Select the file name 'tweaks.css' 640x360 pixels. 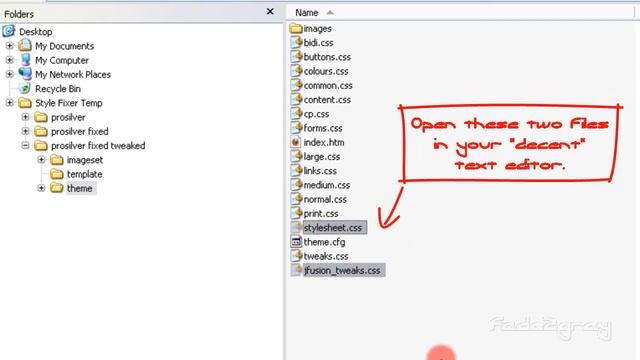[x=326, y=256]
